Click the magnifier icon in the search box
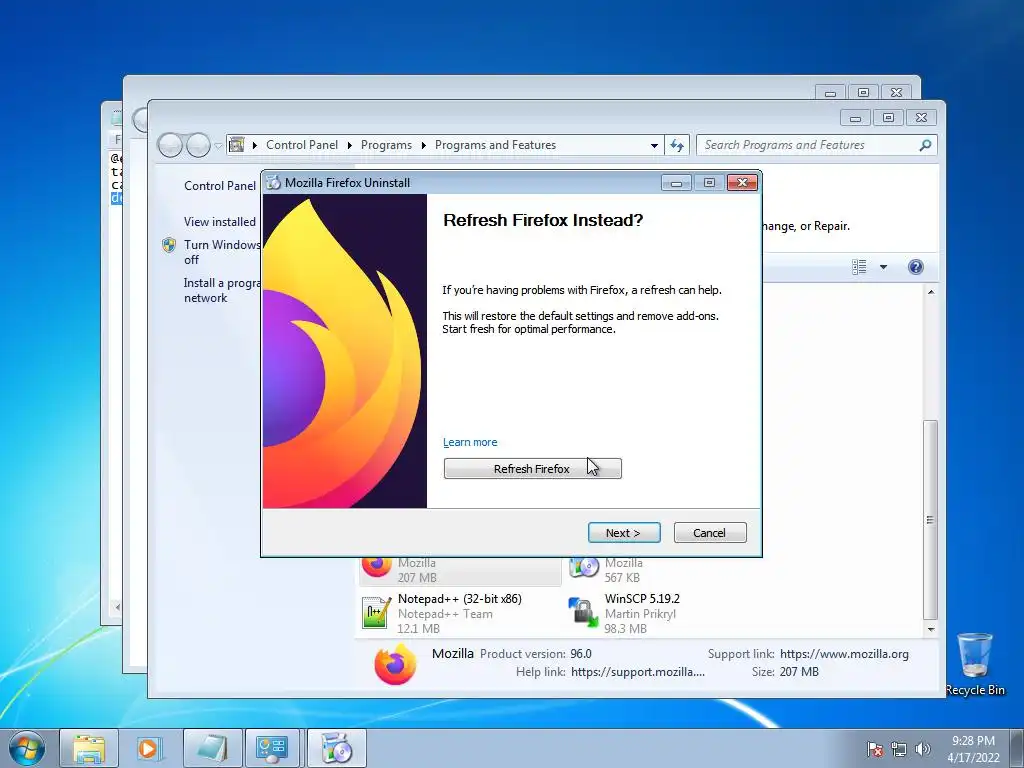This screenshot has height=768, width=1024. coord(925,145)
